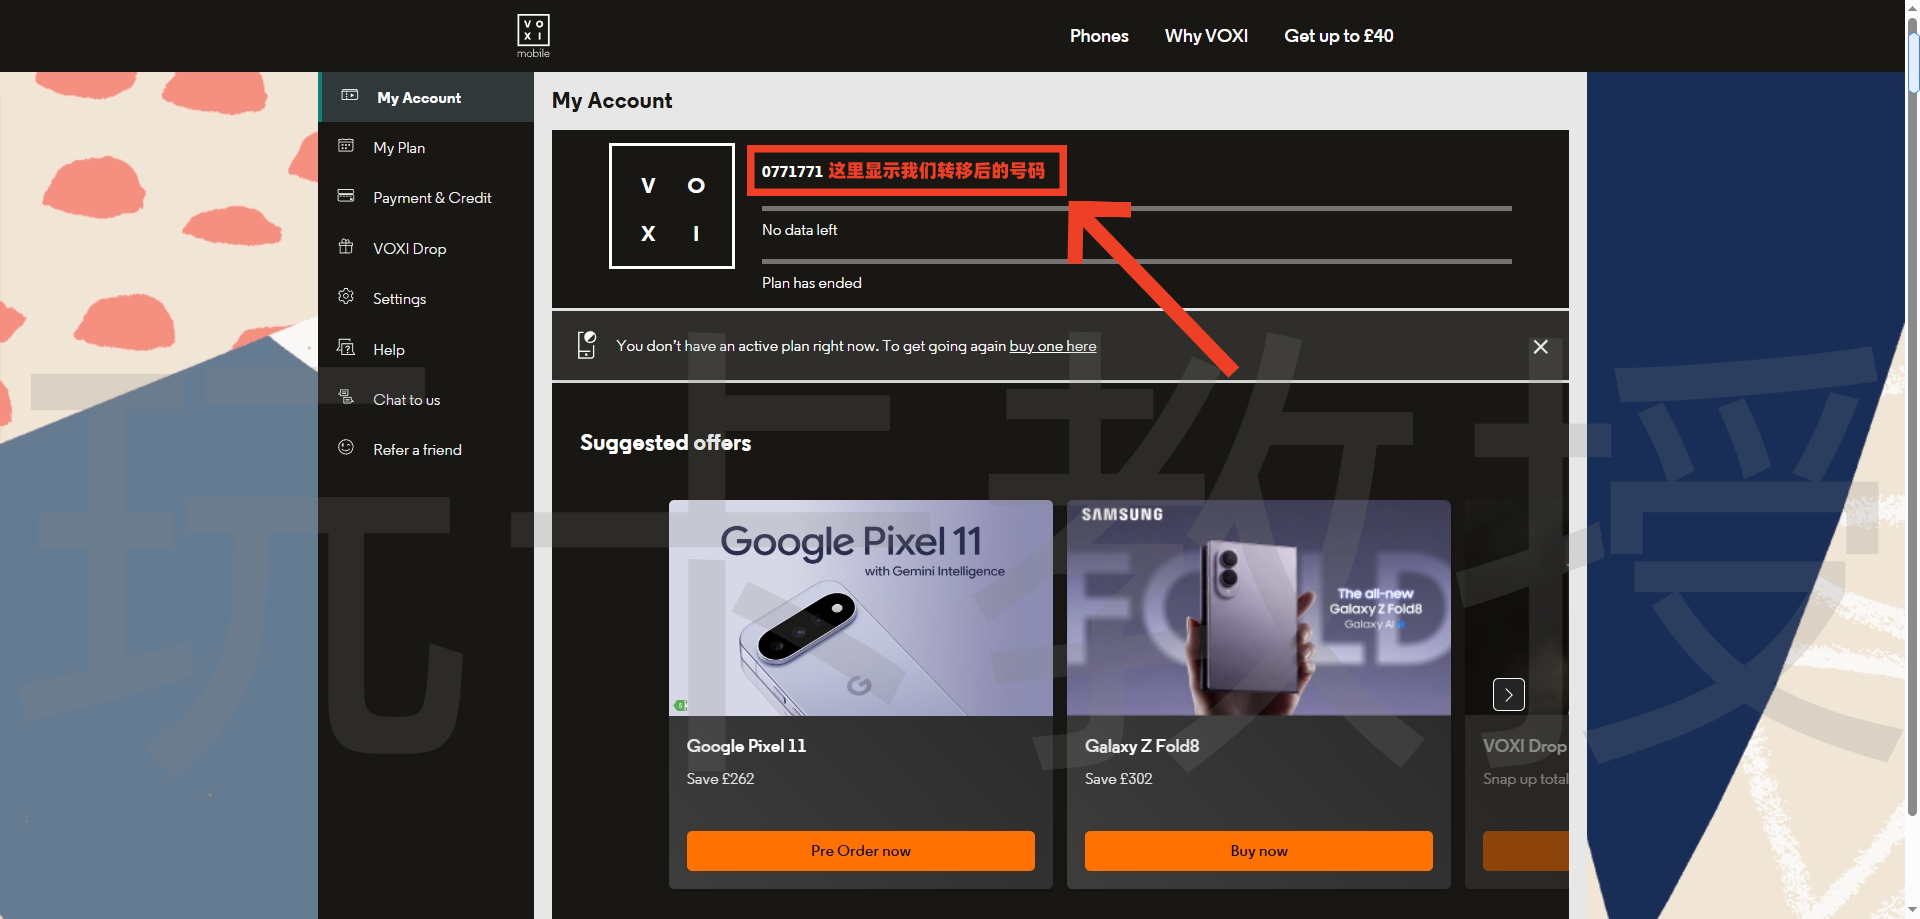Click the Help icon in sidebar
The image size is (1920, 919).
pyautogui.click(x=346, y=348)
